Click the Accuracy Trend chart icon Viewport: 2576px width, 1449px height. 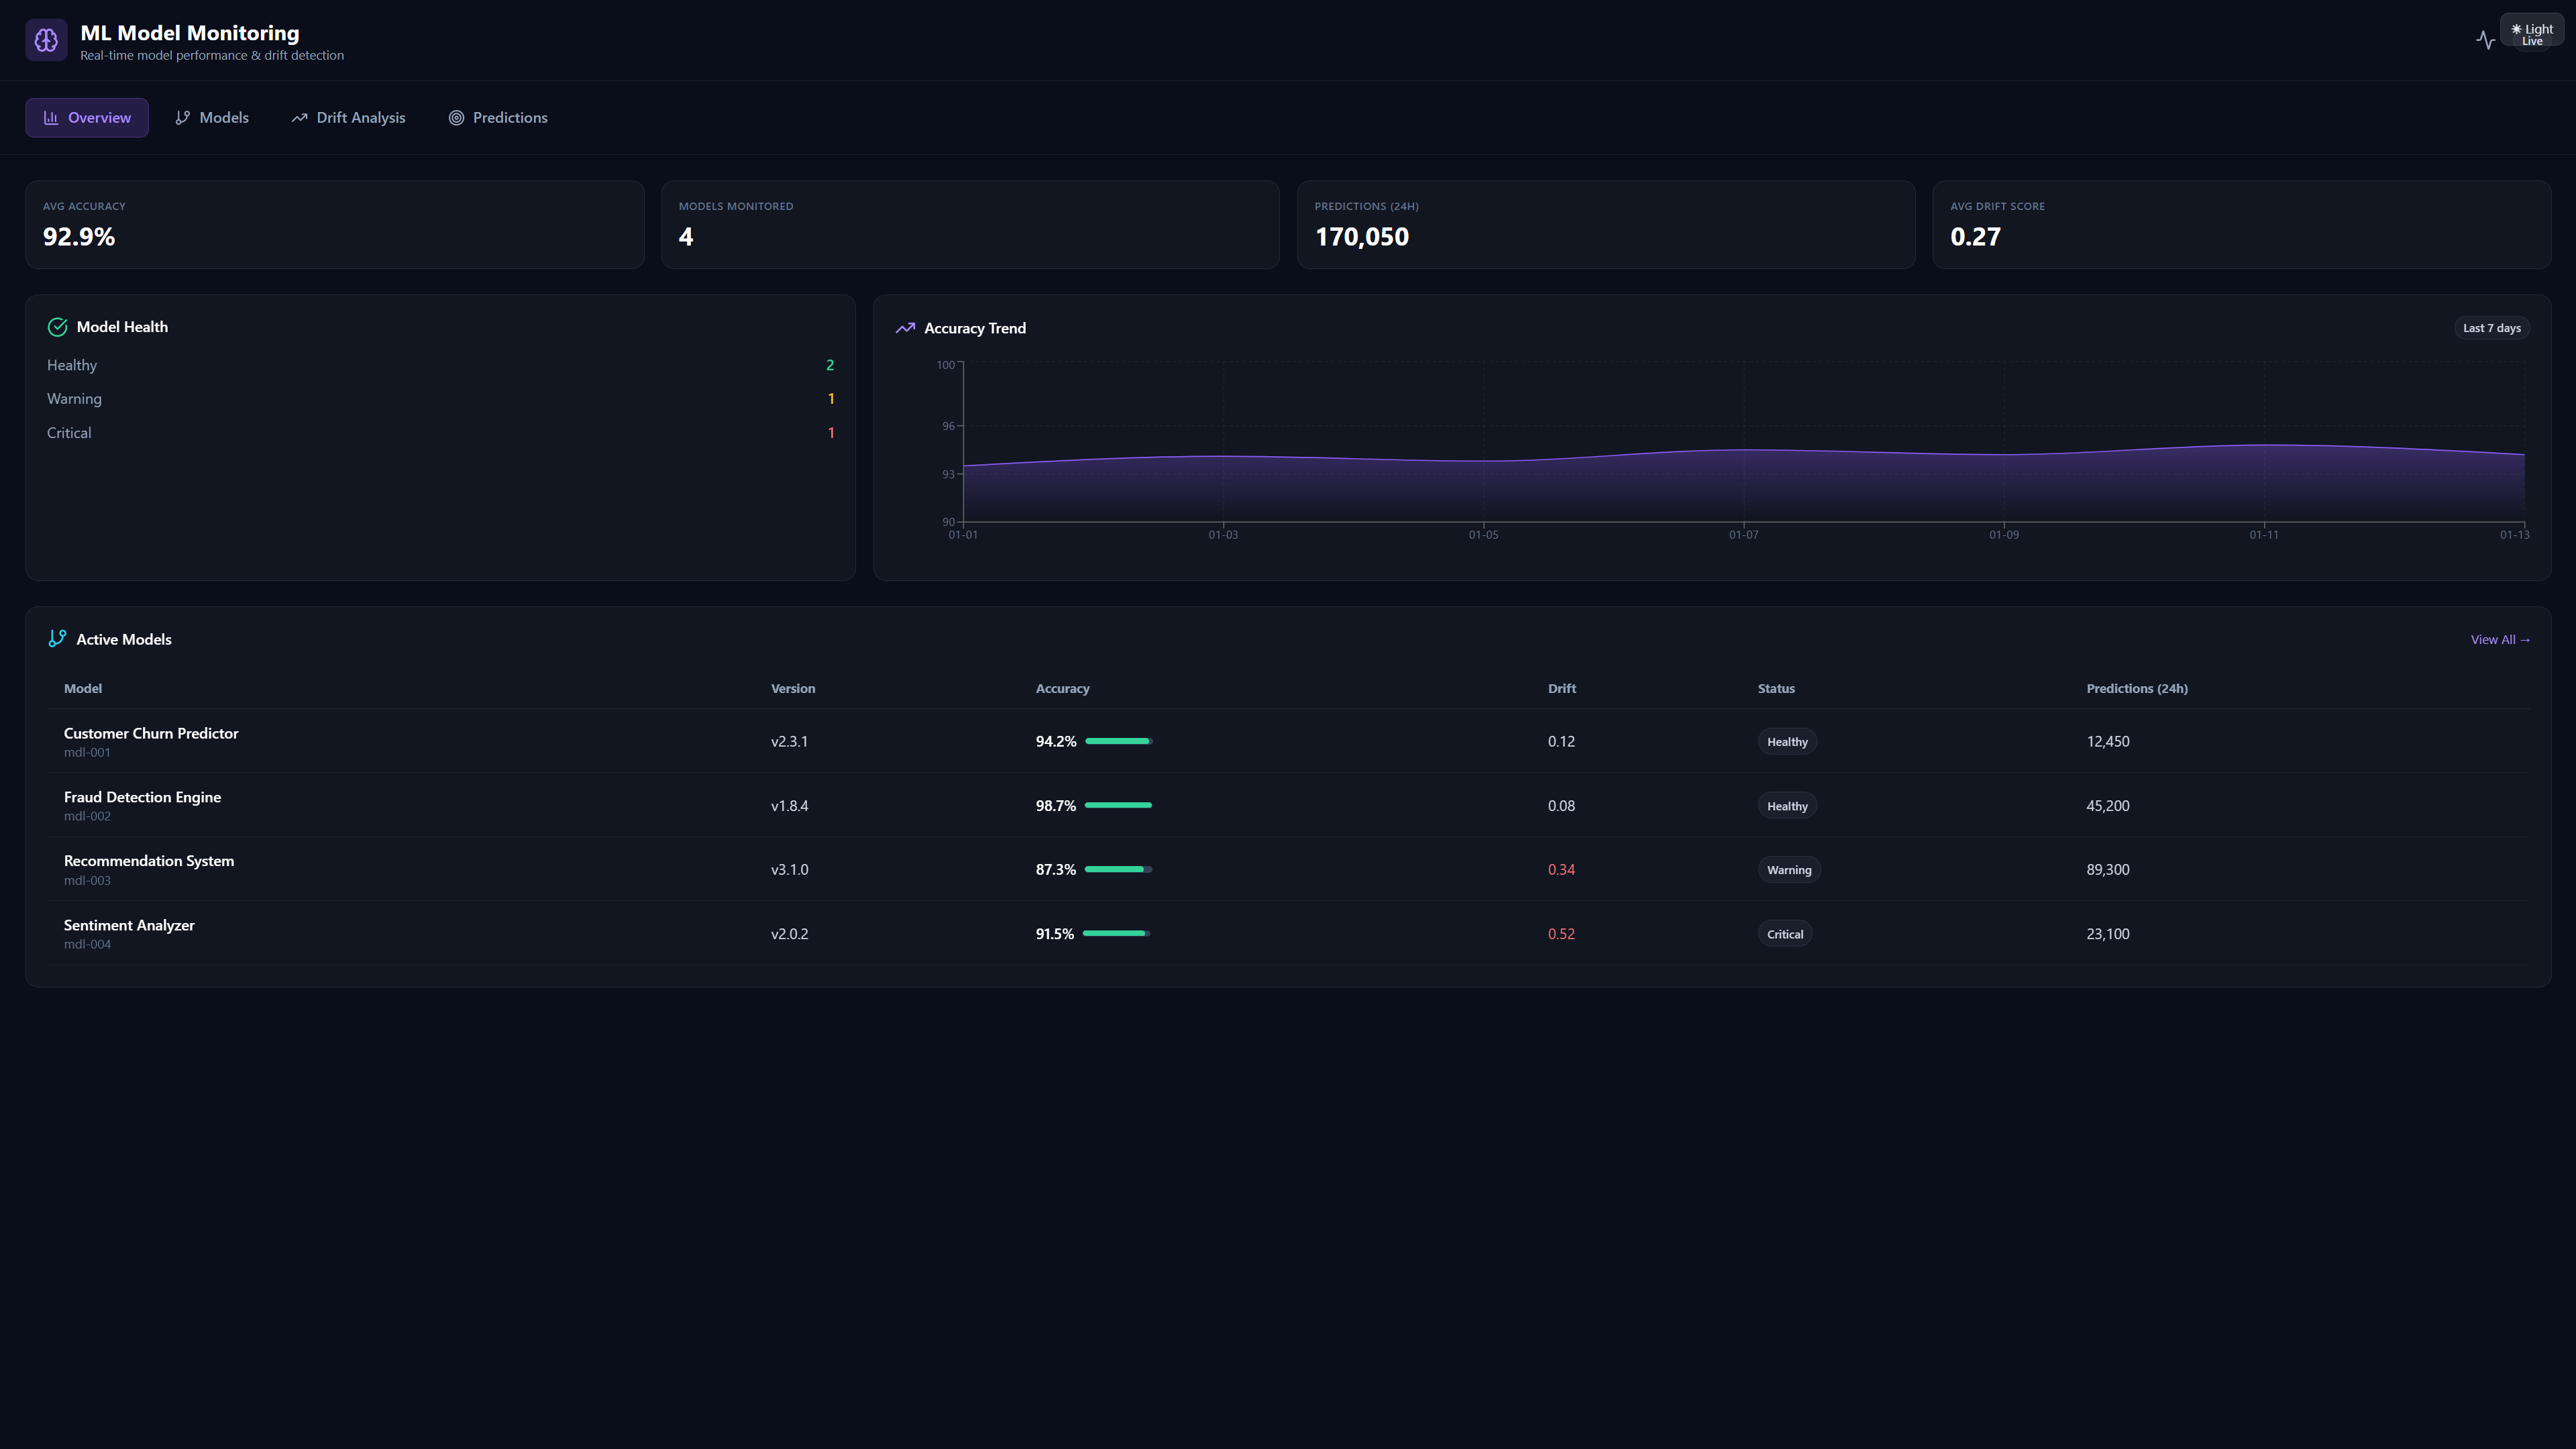point(905,327)
